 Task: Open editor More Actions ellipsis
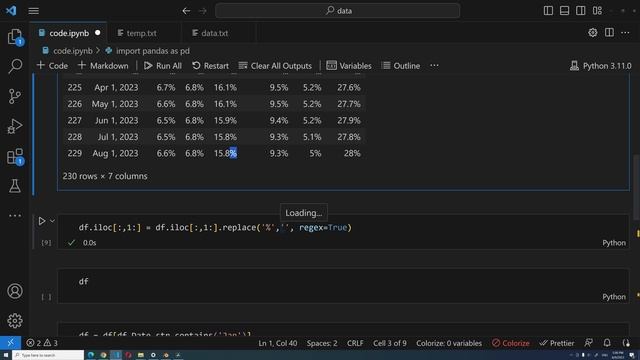pos(625,33)
